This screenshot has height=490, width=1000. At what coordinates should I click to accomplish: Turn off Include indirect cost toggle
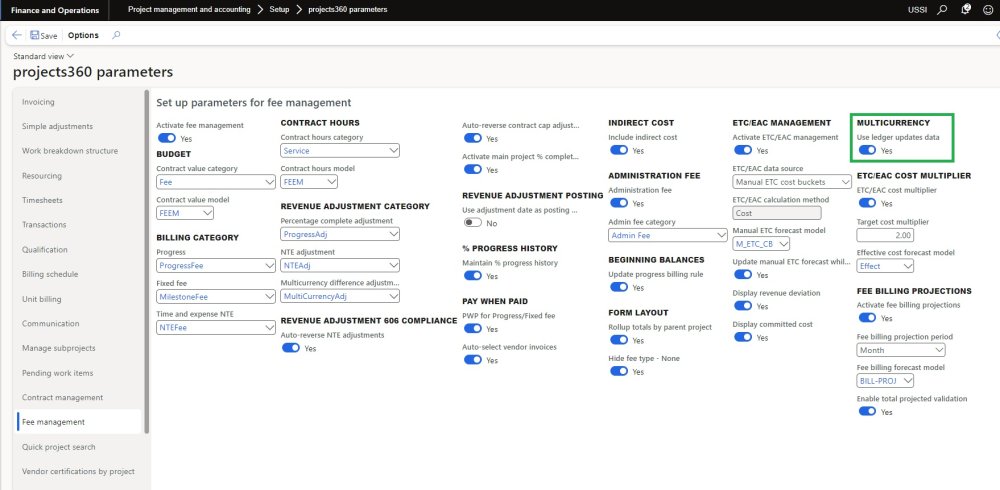[x=619, y=150]
